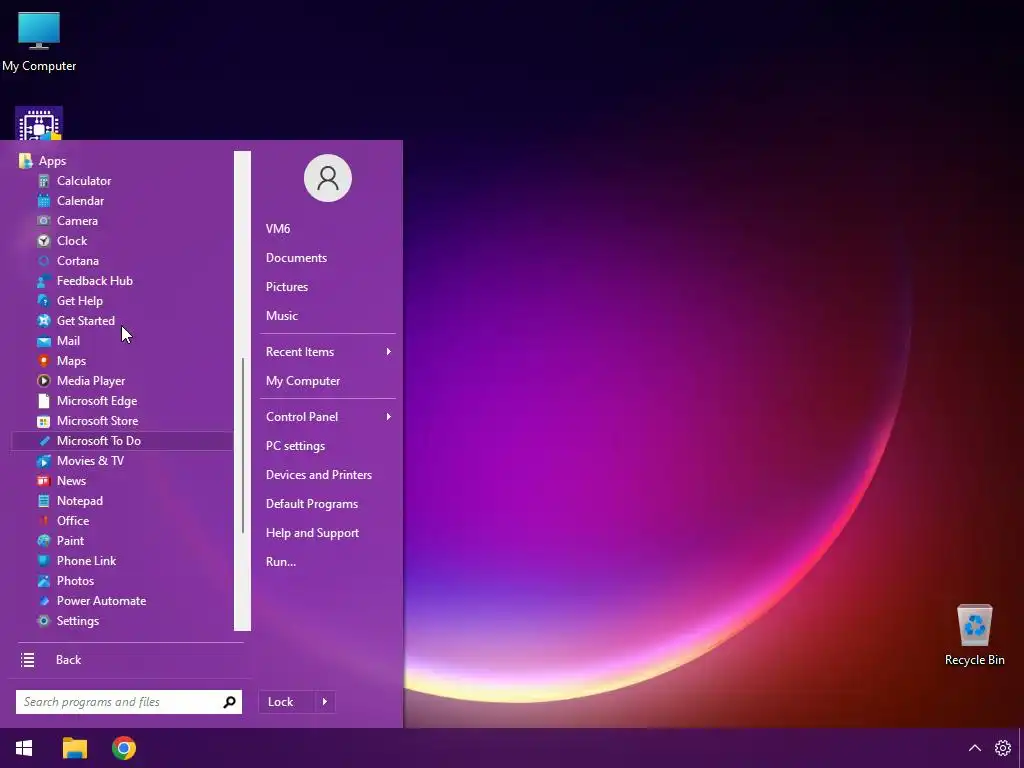Screen dimensions: 1024x768
Task: Launch the Media Player icon
Action: (x=44, y=381)
